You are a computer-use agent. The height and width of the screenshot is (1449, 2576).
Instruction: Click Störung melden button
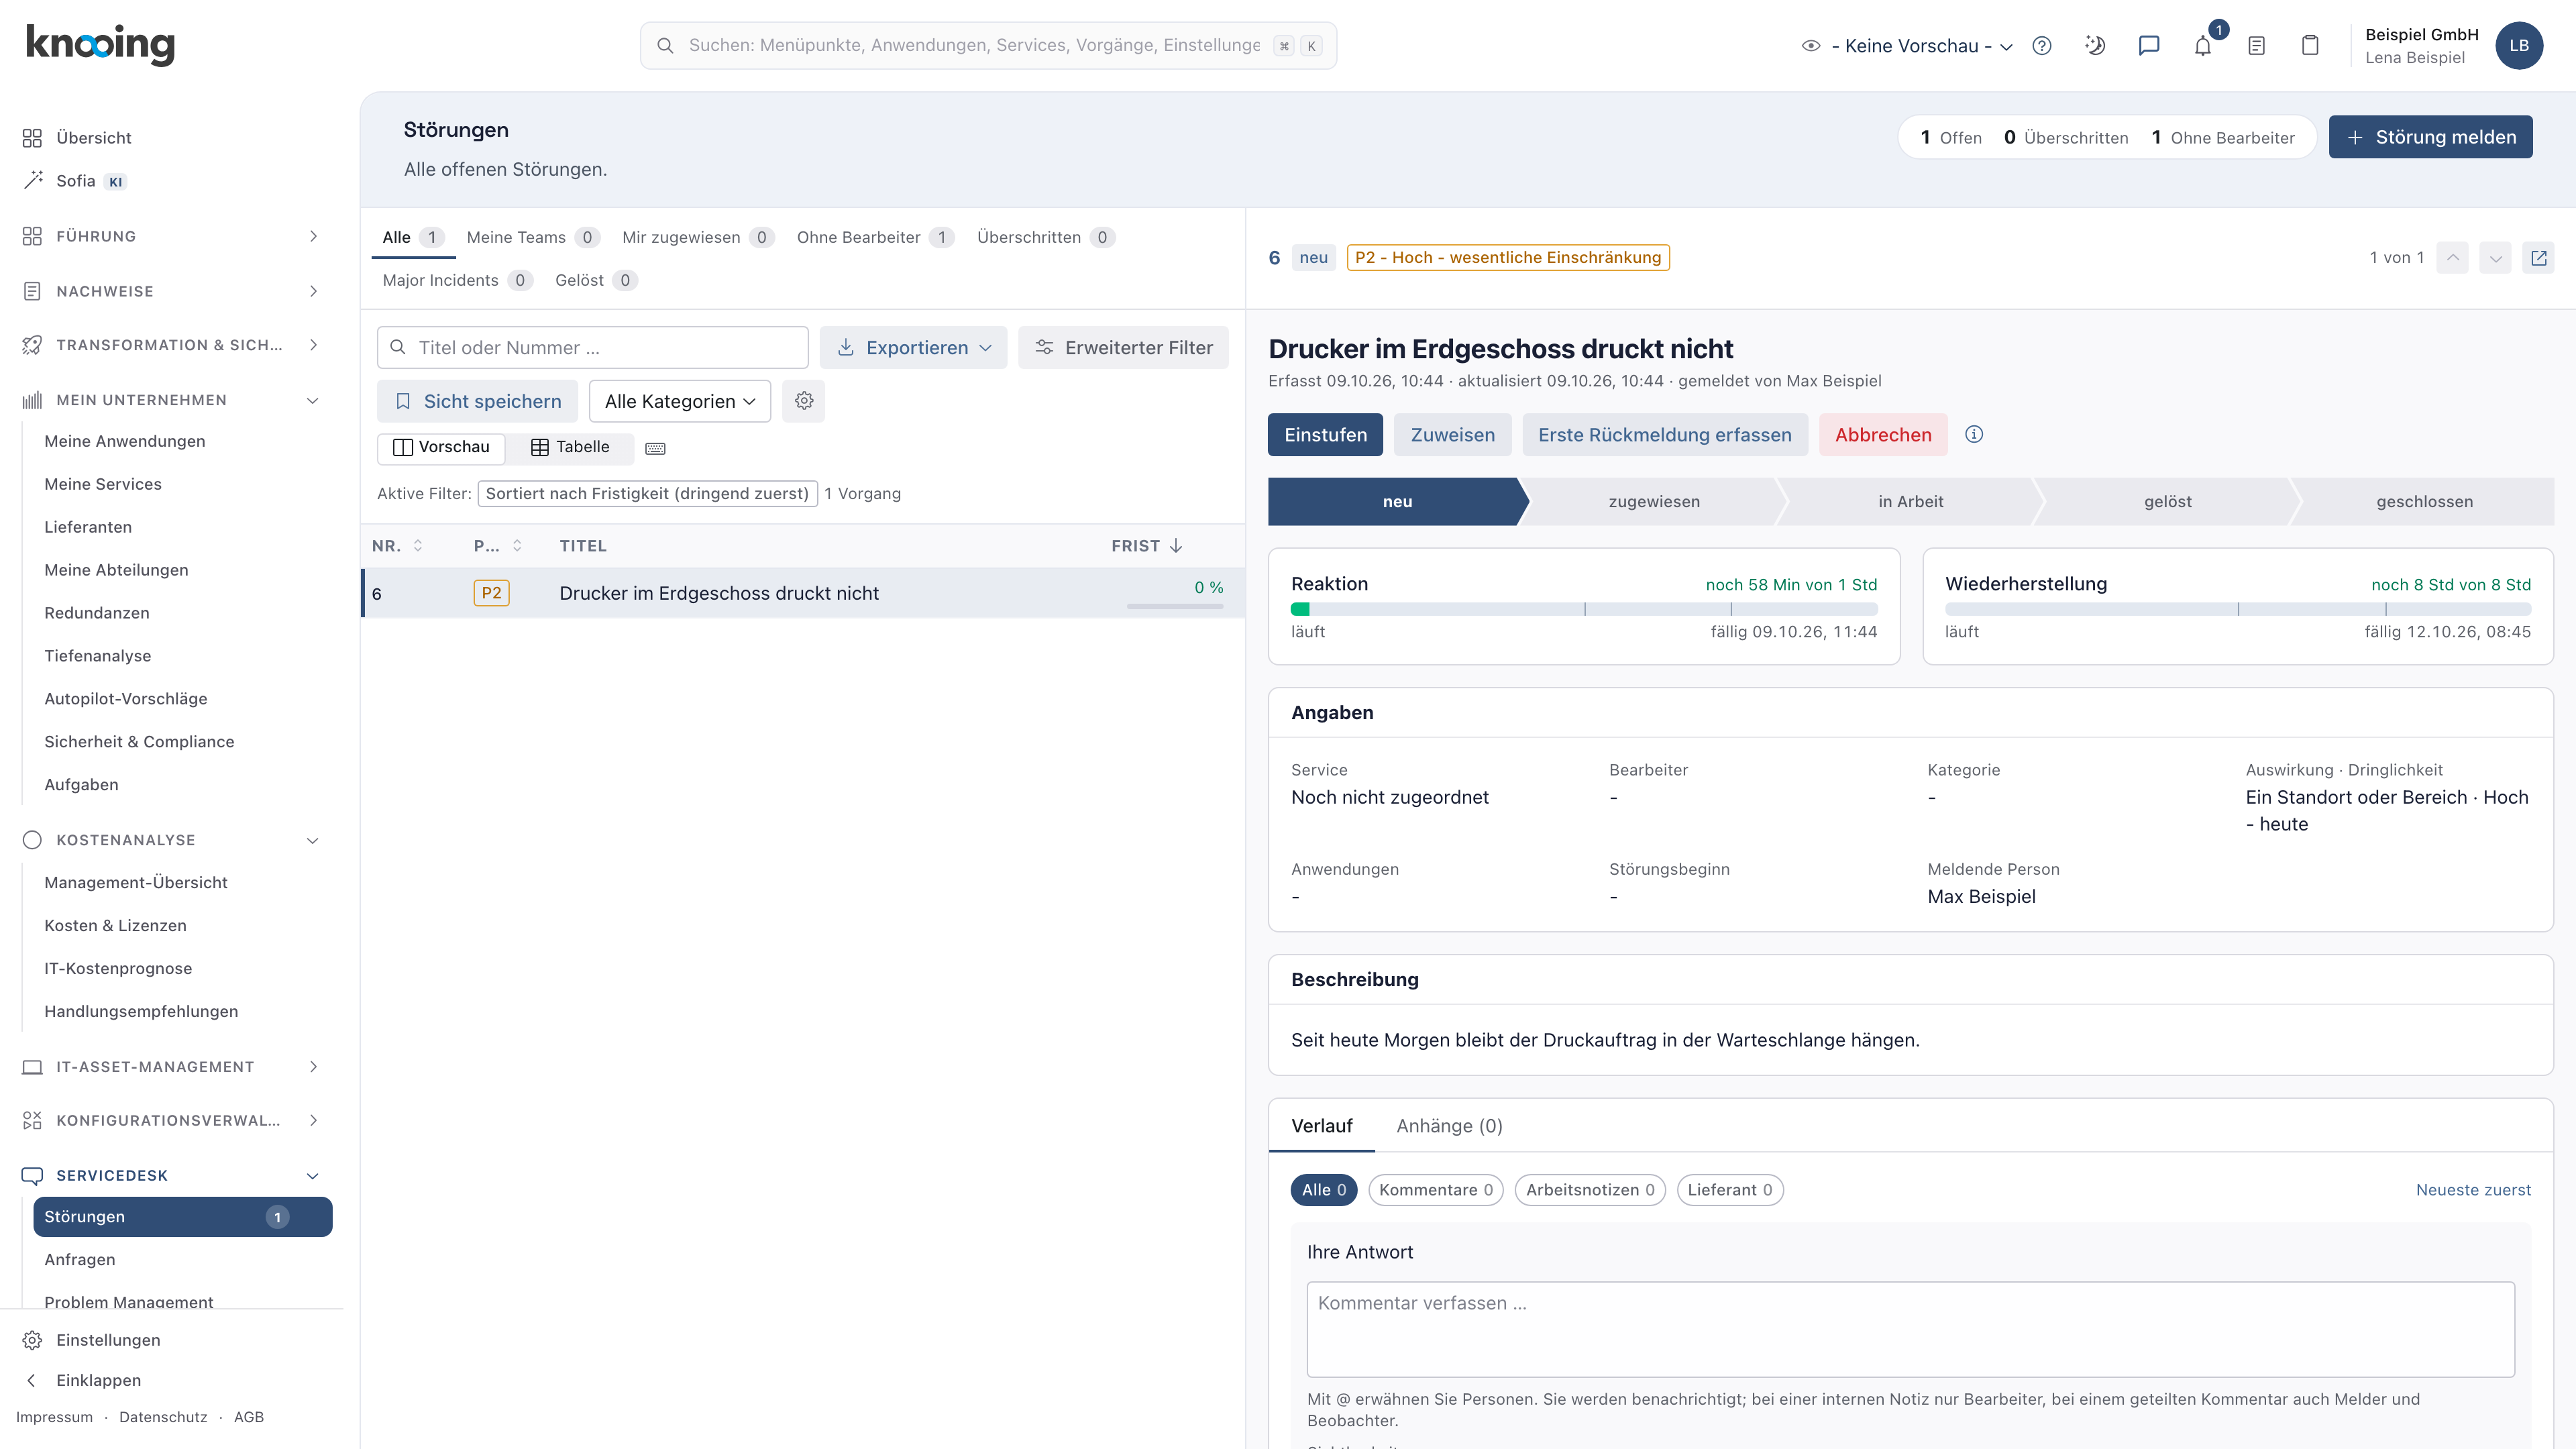coord(2430,137)
